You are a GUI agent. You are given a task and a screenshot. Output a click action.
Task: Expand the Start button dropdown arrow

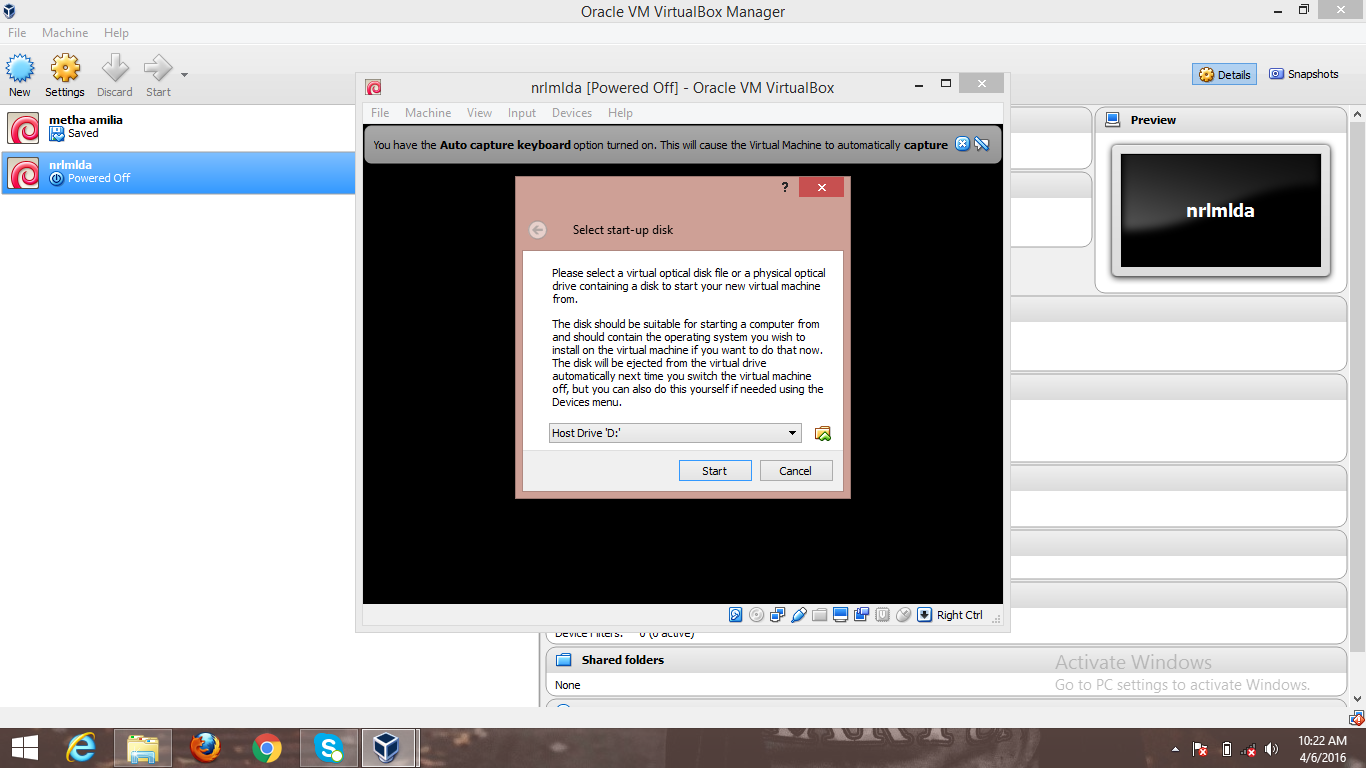pos(184,75)
